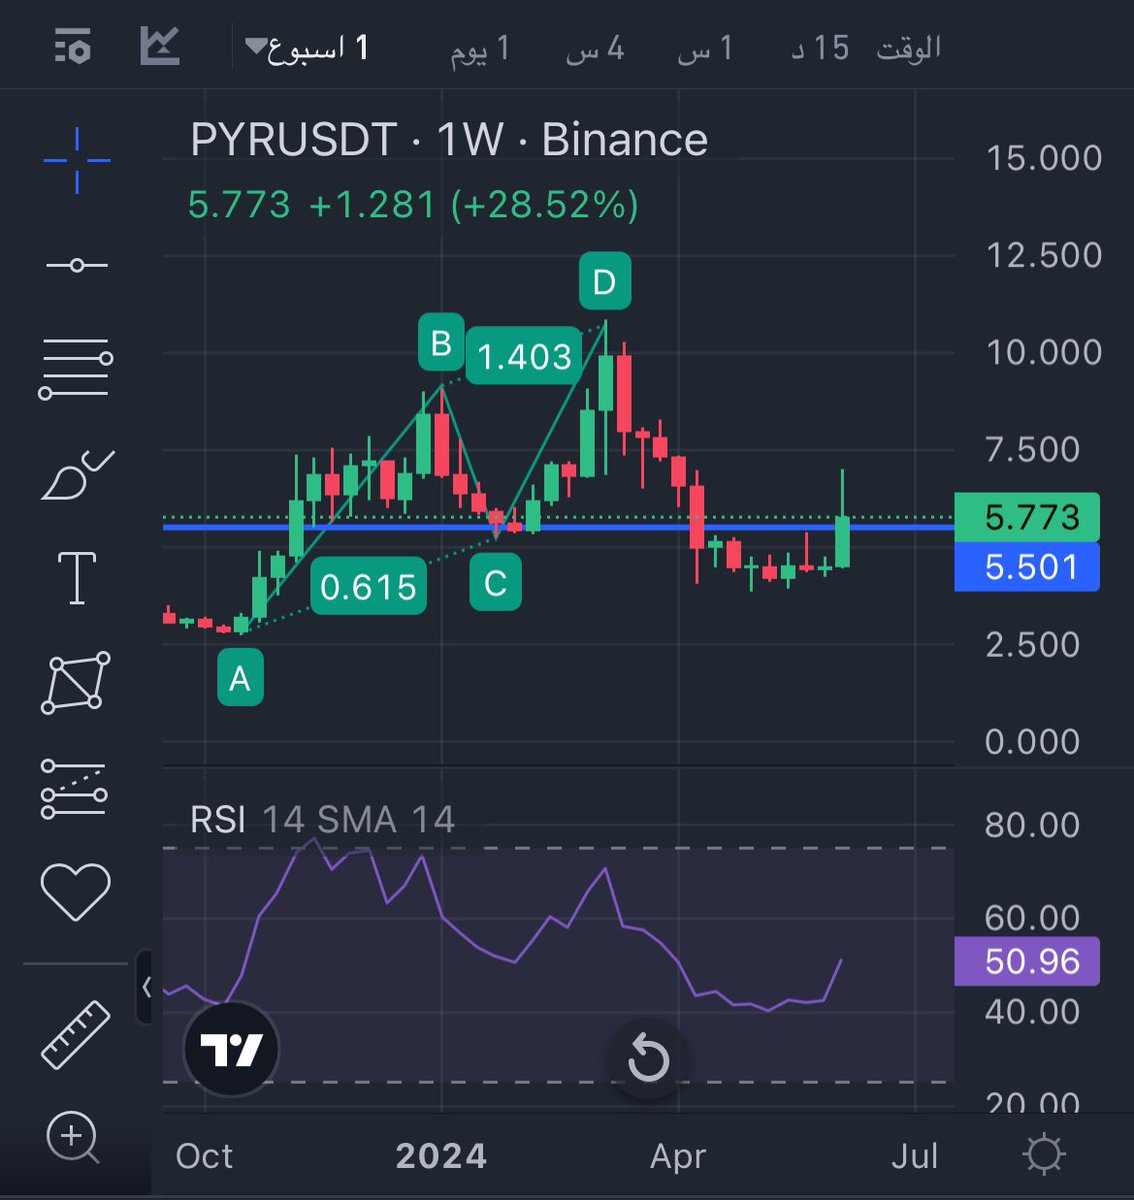This screenshot has width=1134, height=1200.
Task: Switch to the 4 س timeframe
Action: (x=596, y=48)
